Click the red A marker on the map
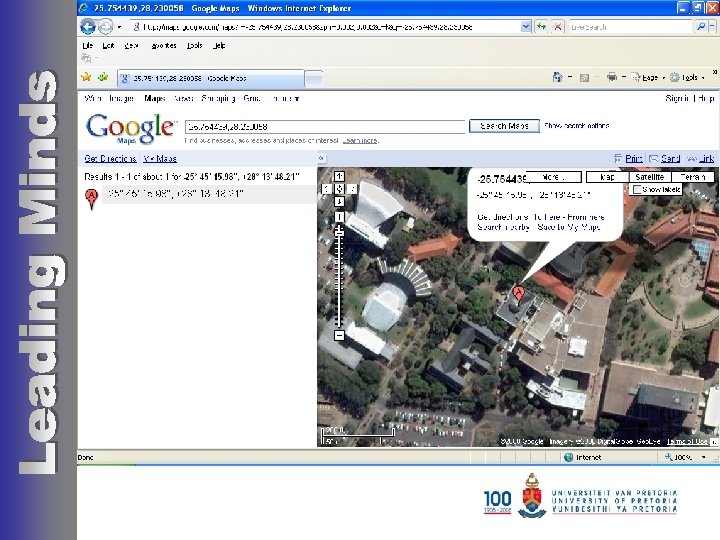720x540 pixels. (518, 295)
